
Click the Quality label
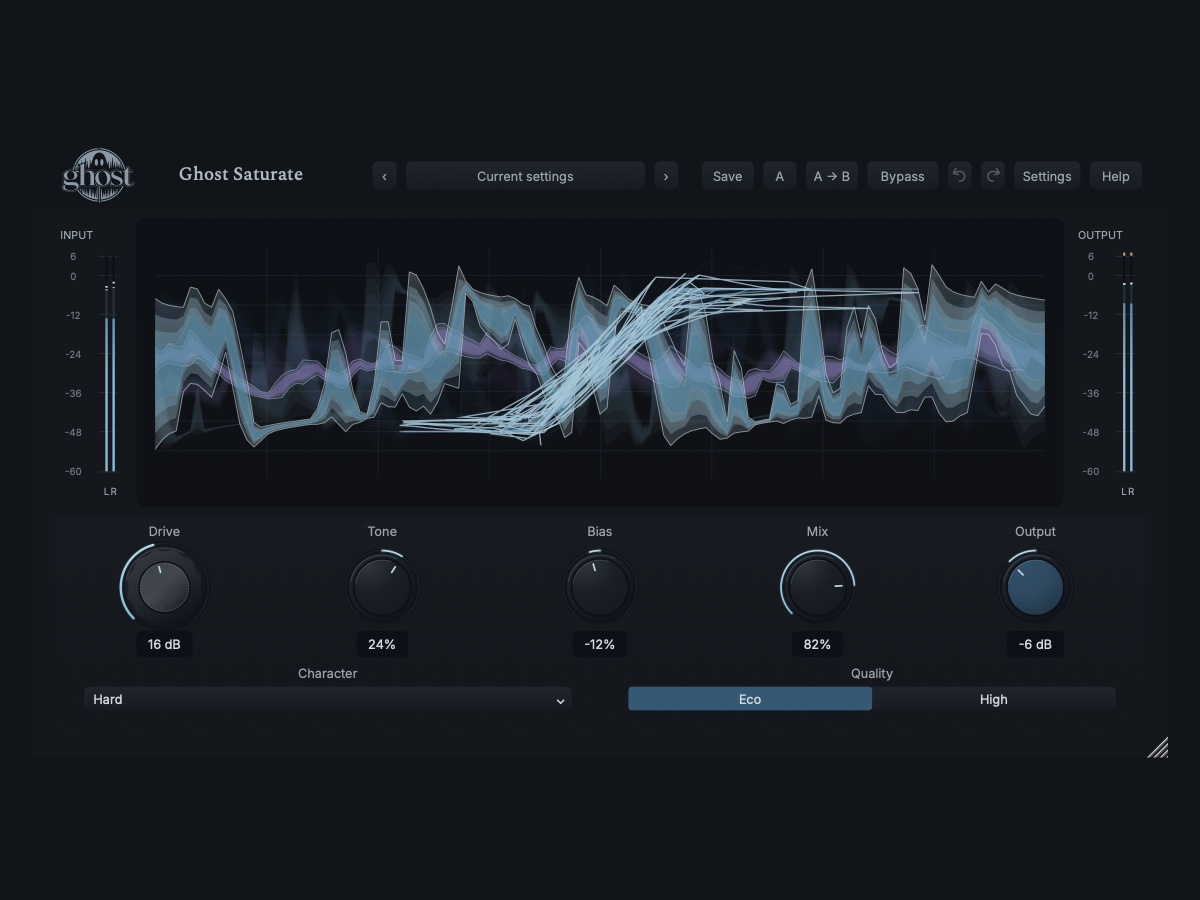872,673
